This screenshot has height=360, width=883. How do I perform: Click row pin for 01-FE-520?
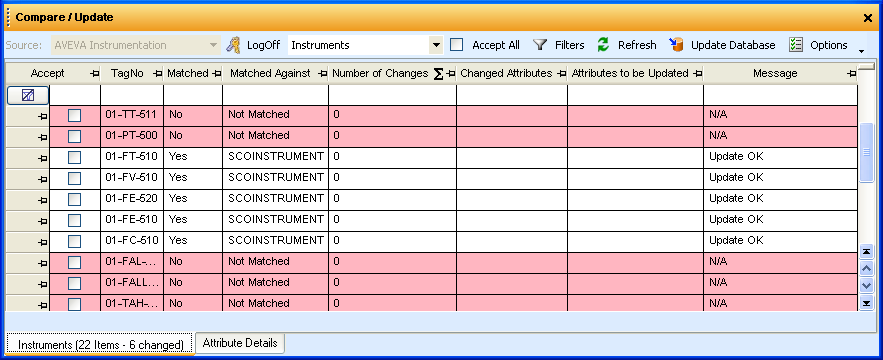42,200
